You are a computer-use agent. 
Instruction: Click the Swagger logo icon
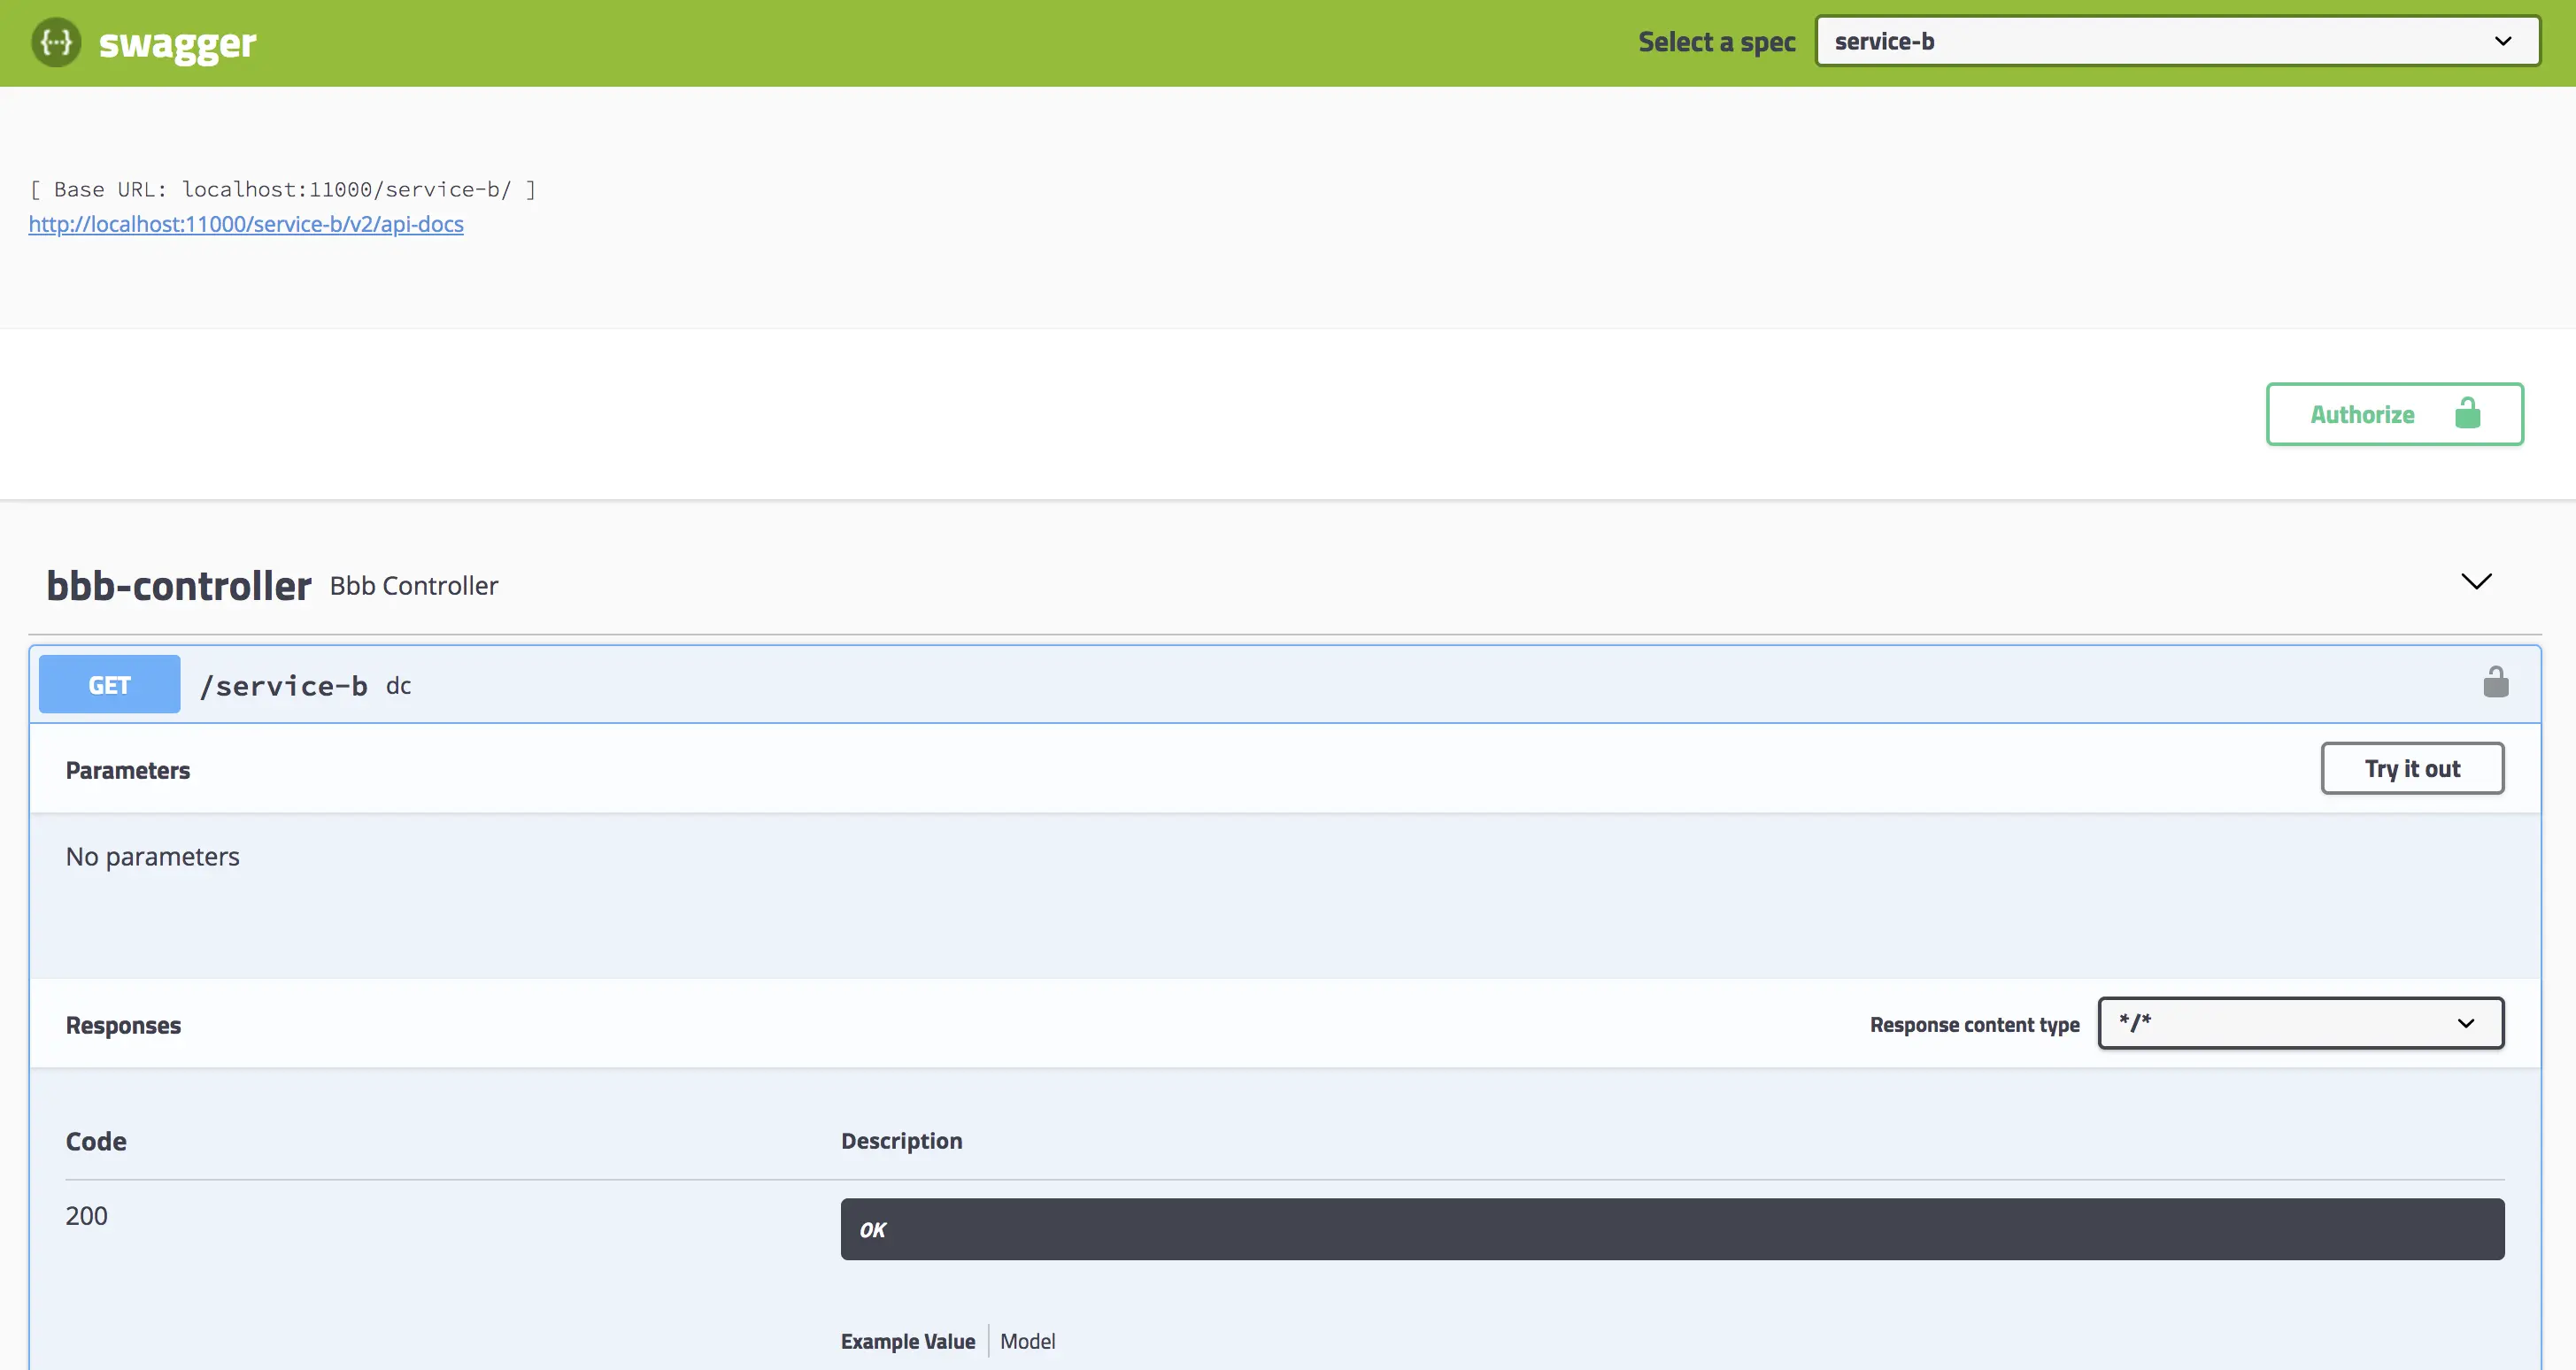[x=56, y=43]
